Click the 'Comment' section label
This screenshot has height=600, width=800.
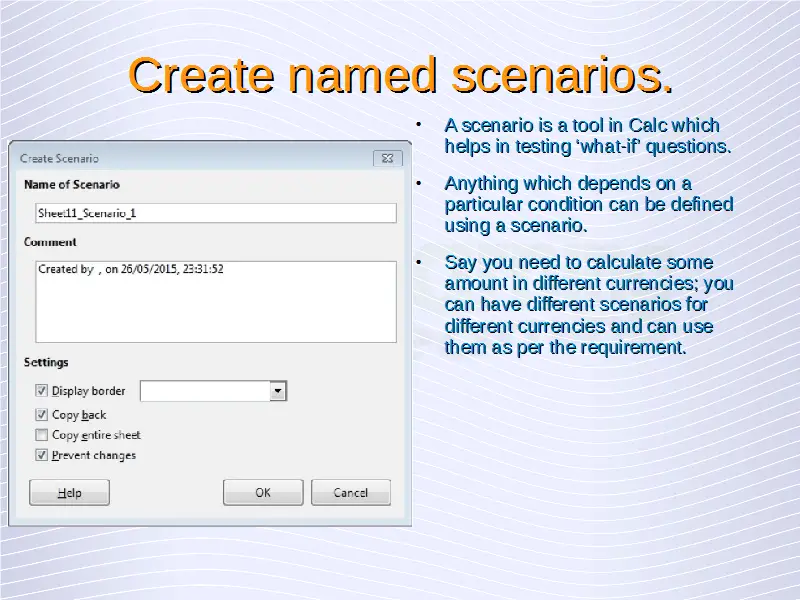point(50,242)
